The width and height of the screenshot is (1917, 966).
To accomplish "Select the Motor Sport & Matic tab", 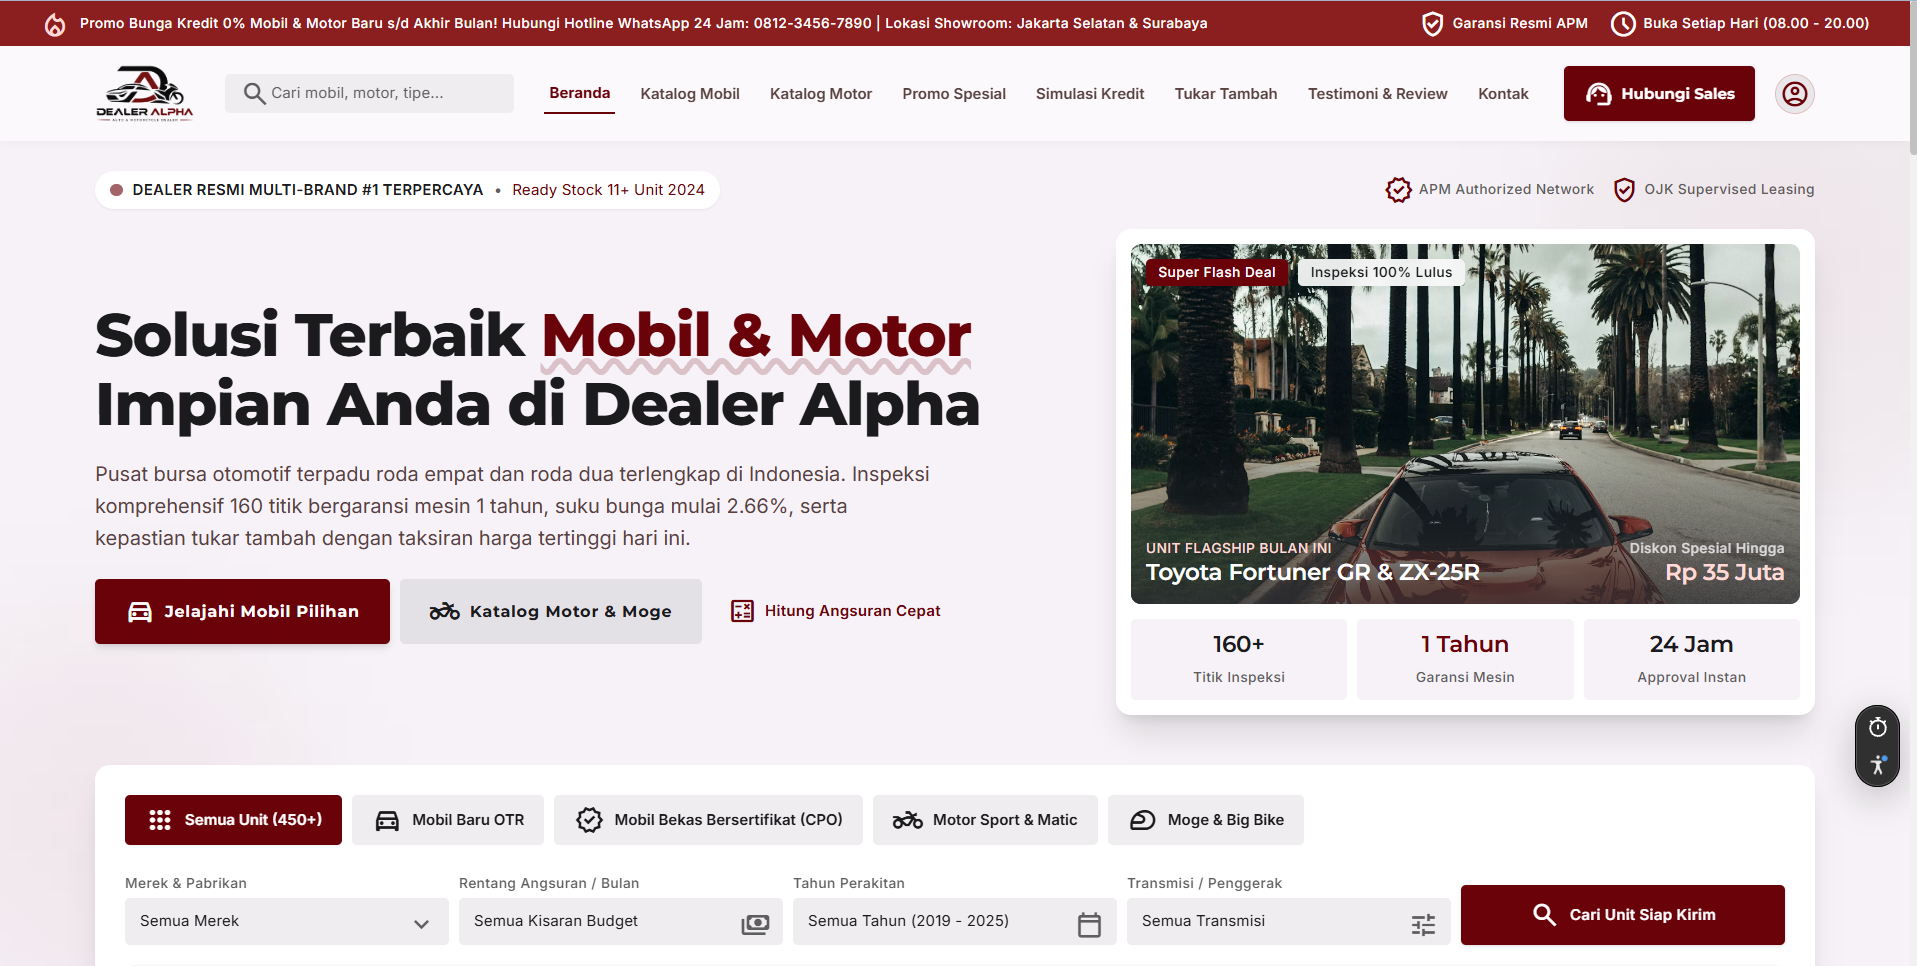I will tap(985, 820).
